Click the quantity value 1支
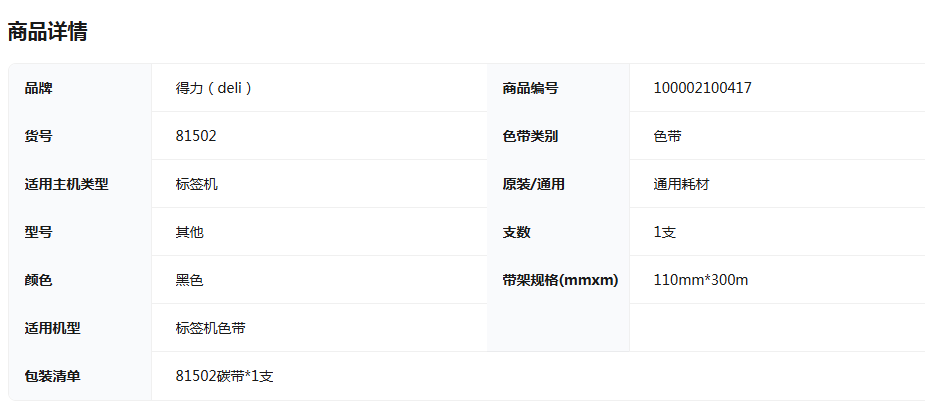 [x=665, y=232]
